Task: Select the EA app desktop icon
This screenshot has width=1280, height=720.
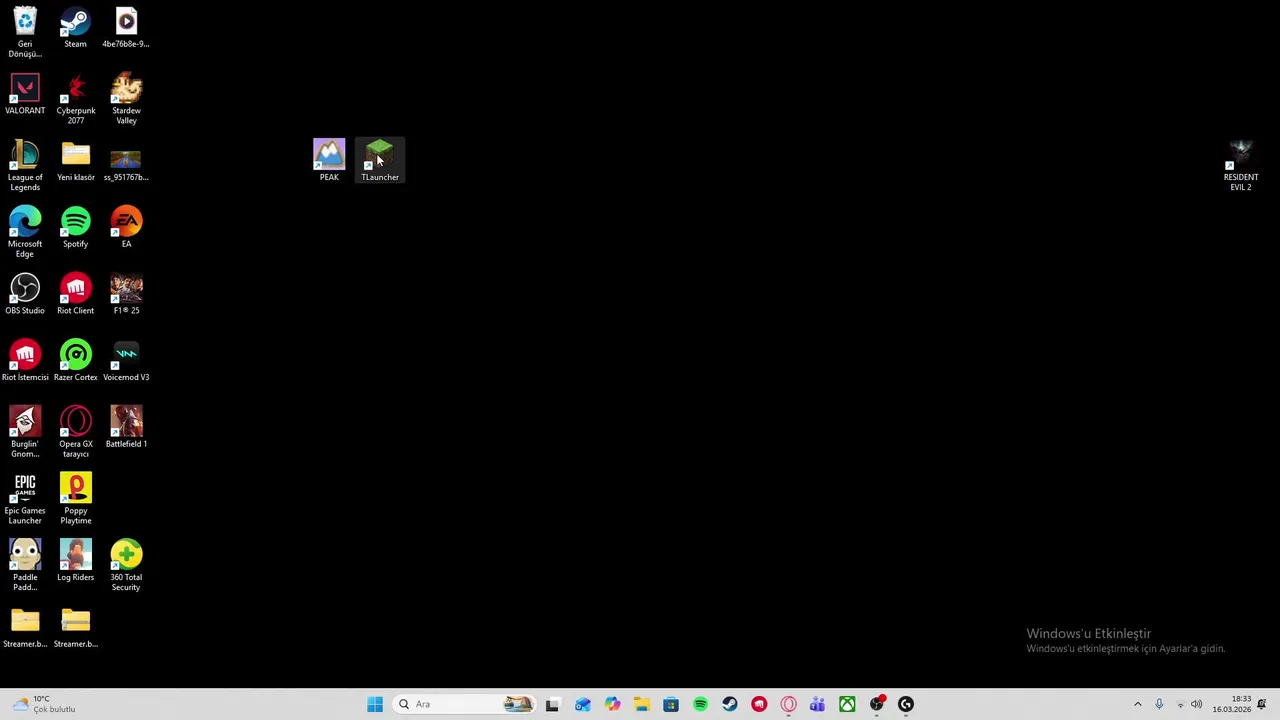Action: click(126, 227)
